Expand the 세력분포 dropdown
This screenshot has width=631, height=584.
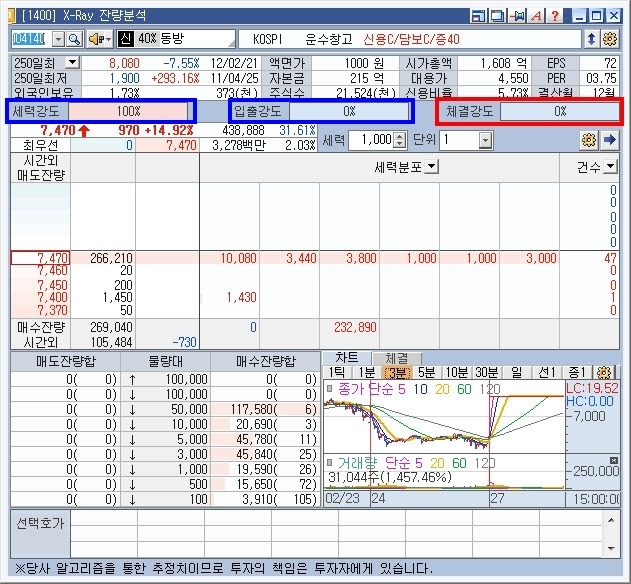coord(431,166)
